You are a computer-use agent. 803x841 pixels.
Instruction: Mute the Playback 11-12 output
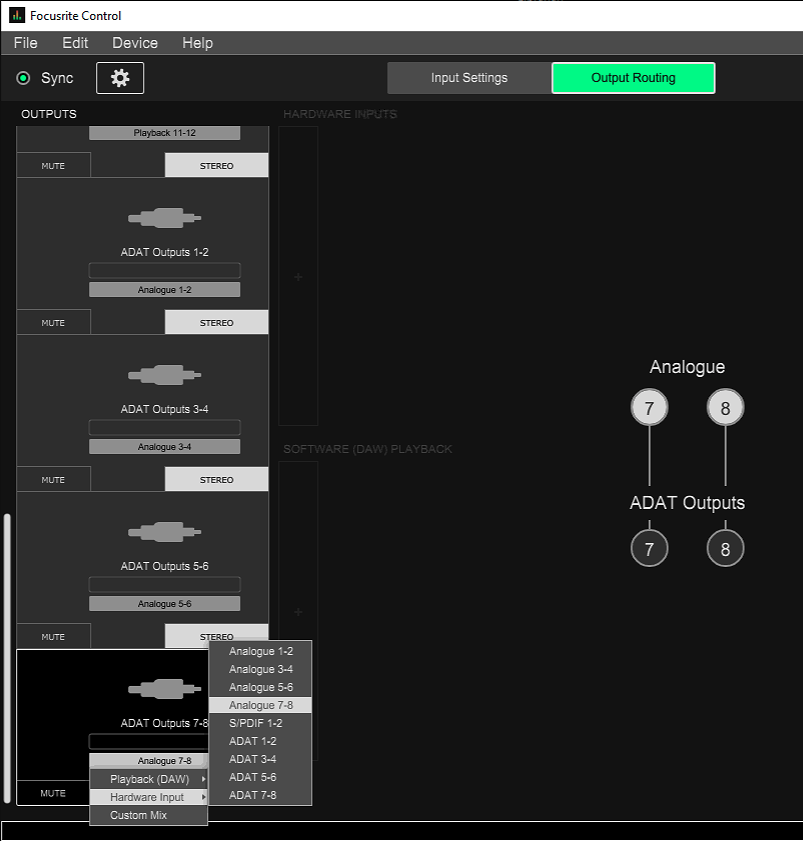coord(54,166)
